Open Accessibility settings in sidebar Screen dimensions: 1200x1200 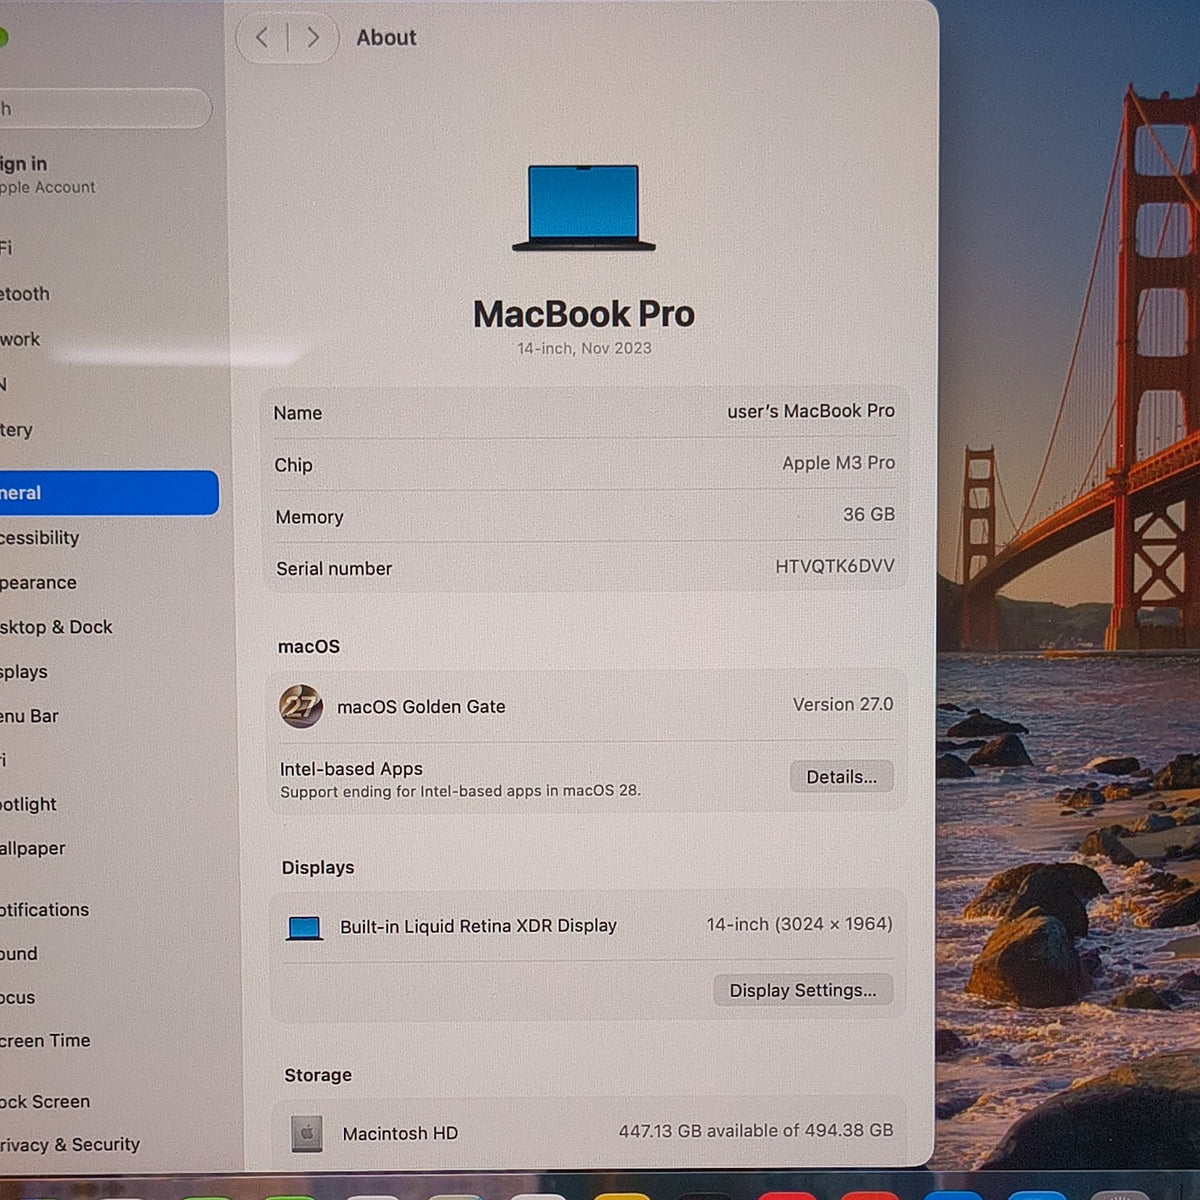[x=40, y=538]
